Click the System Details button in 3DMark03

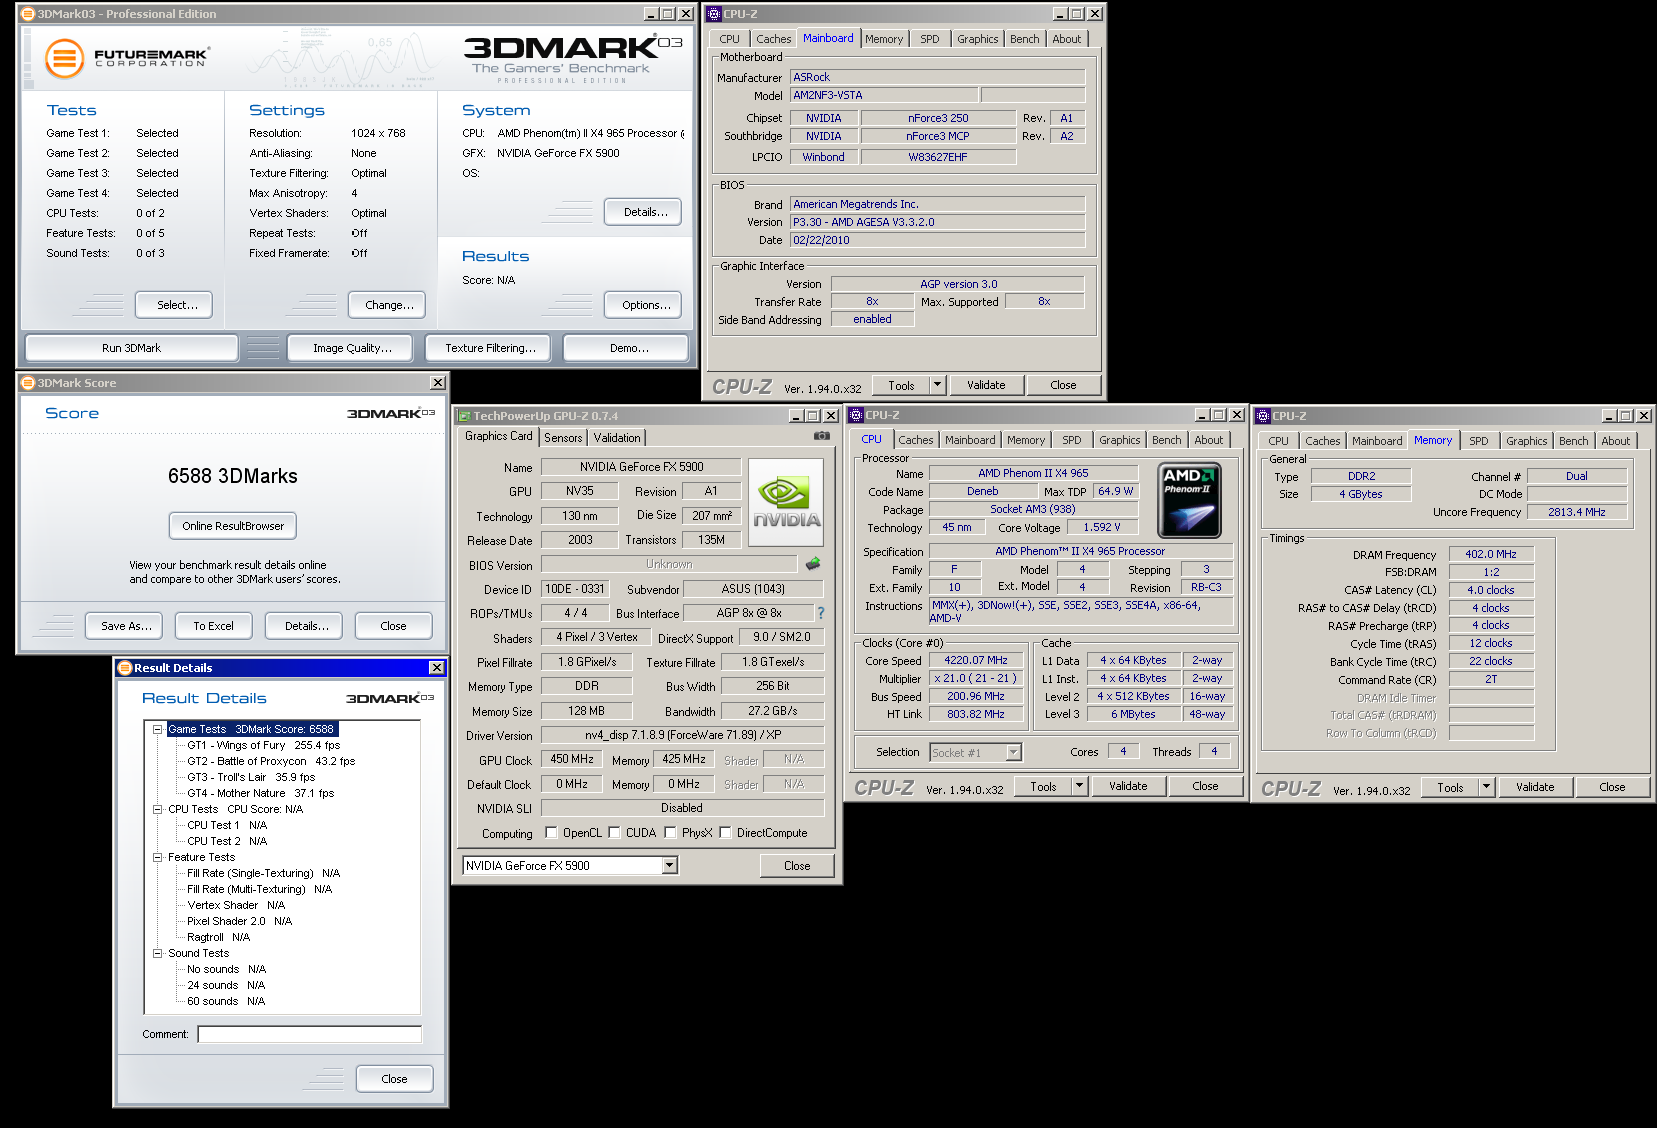(x=645, y=212)
